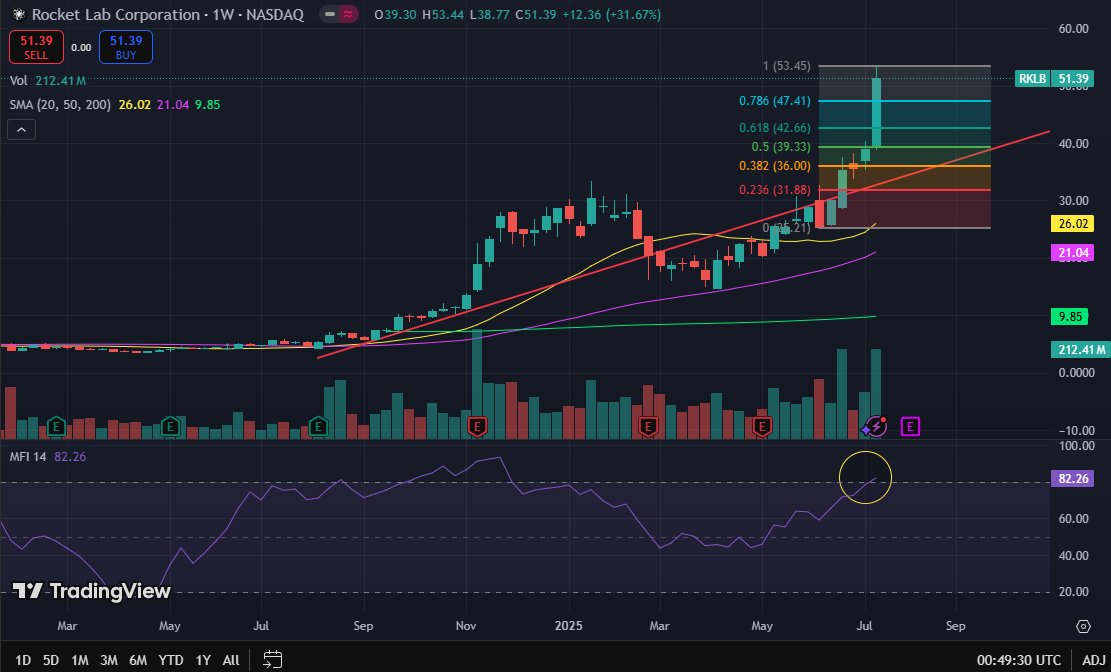Click the close value C51.39

pyautogui.click(x=536, y=14)
